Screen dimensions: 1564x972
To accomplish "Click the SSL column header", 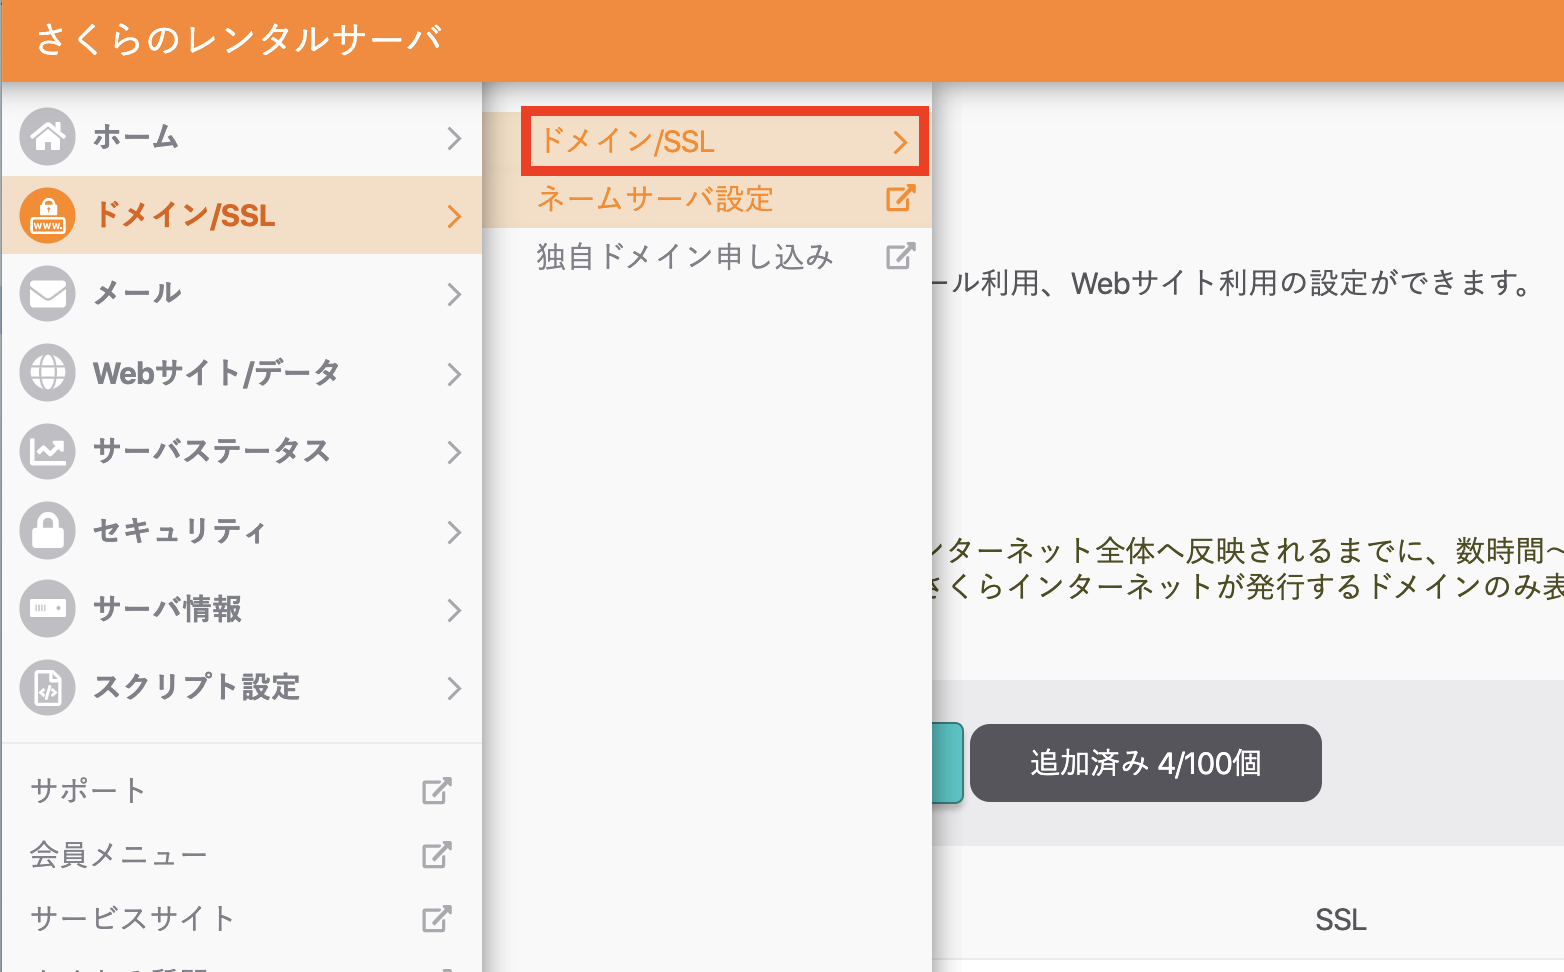I will tap(1340, 919).
